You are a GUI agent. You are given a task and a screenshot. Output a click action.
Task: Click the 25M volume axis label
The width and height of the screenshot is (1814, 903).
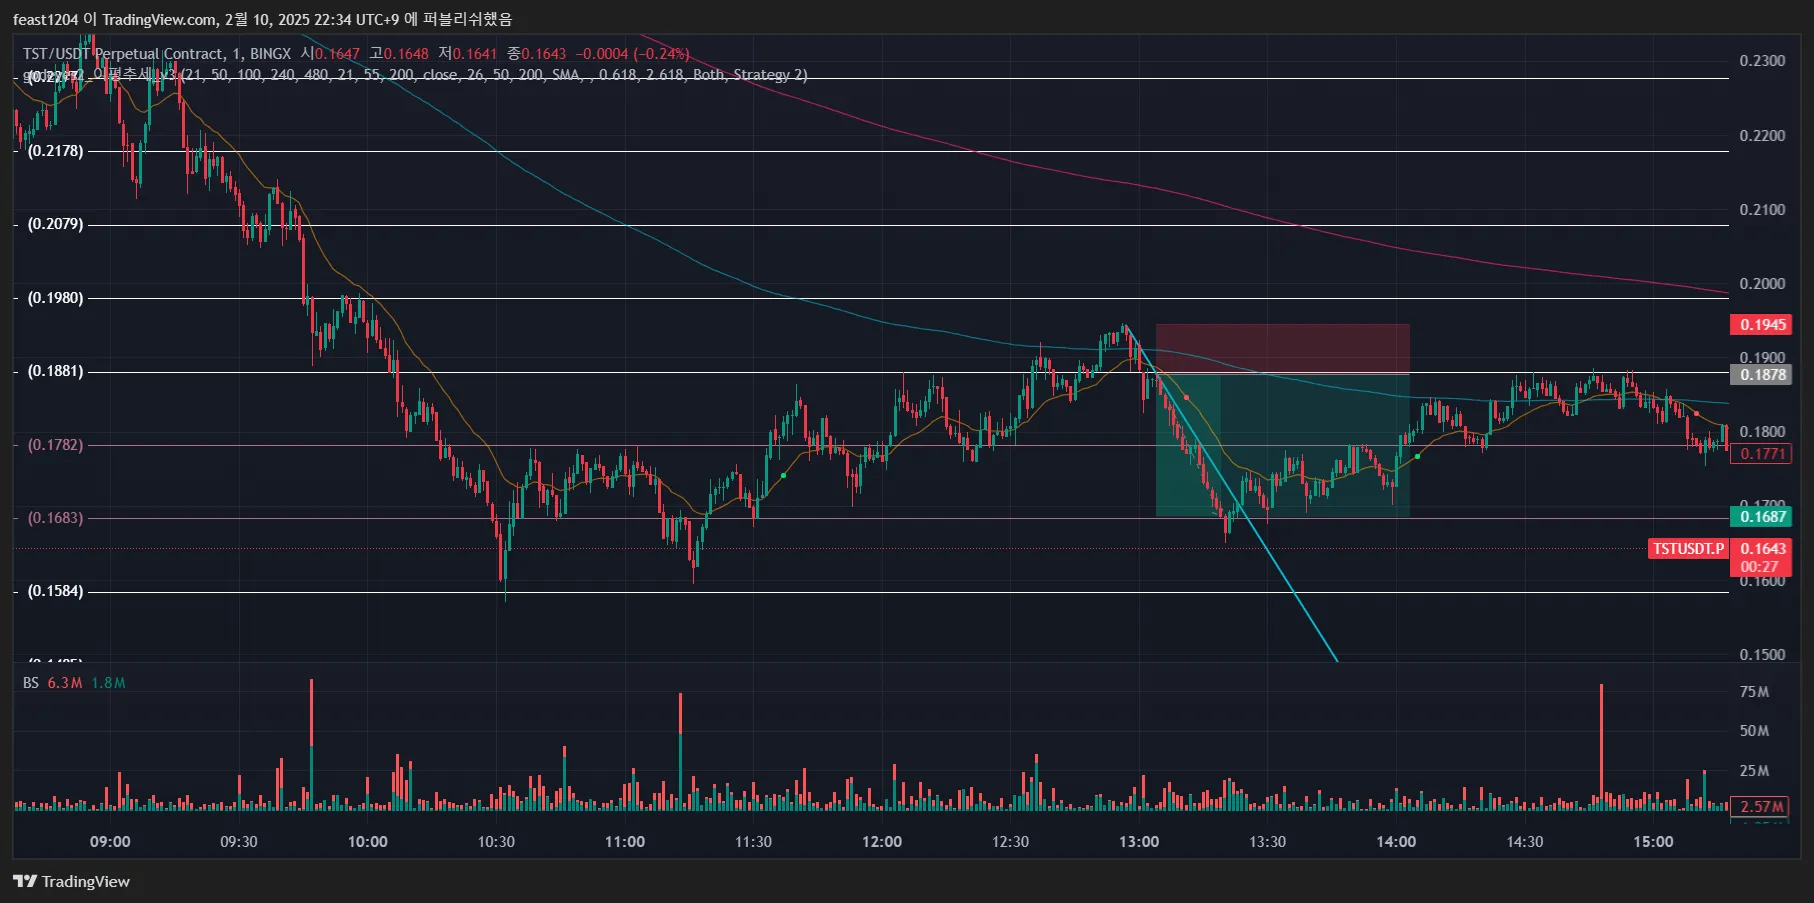coord(1754,771)
